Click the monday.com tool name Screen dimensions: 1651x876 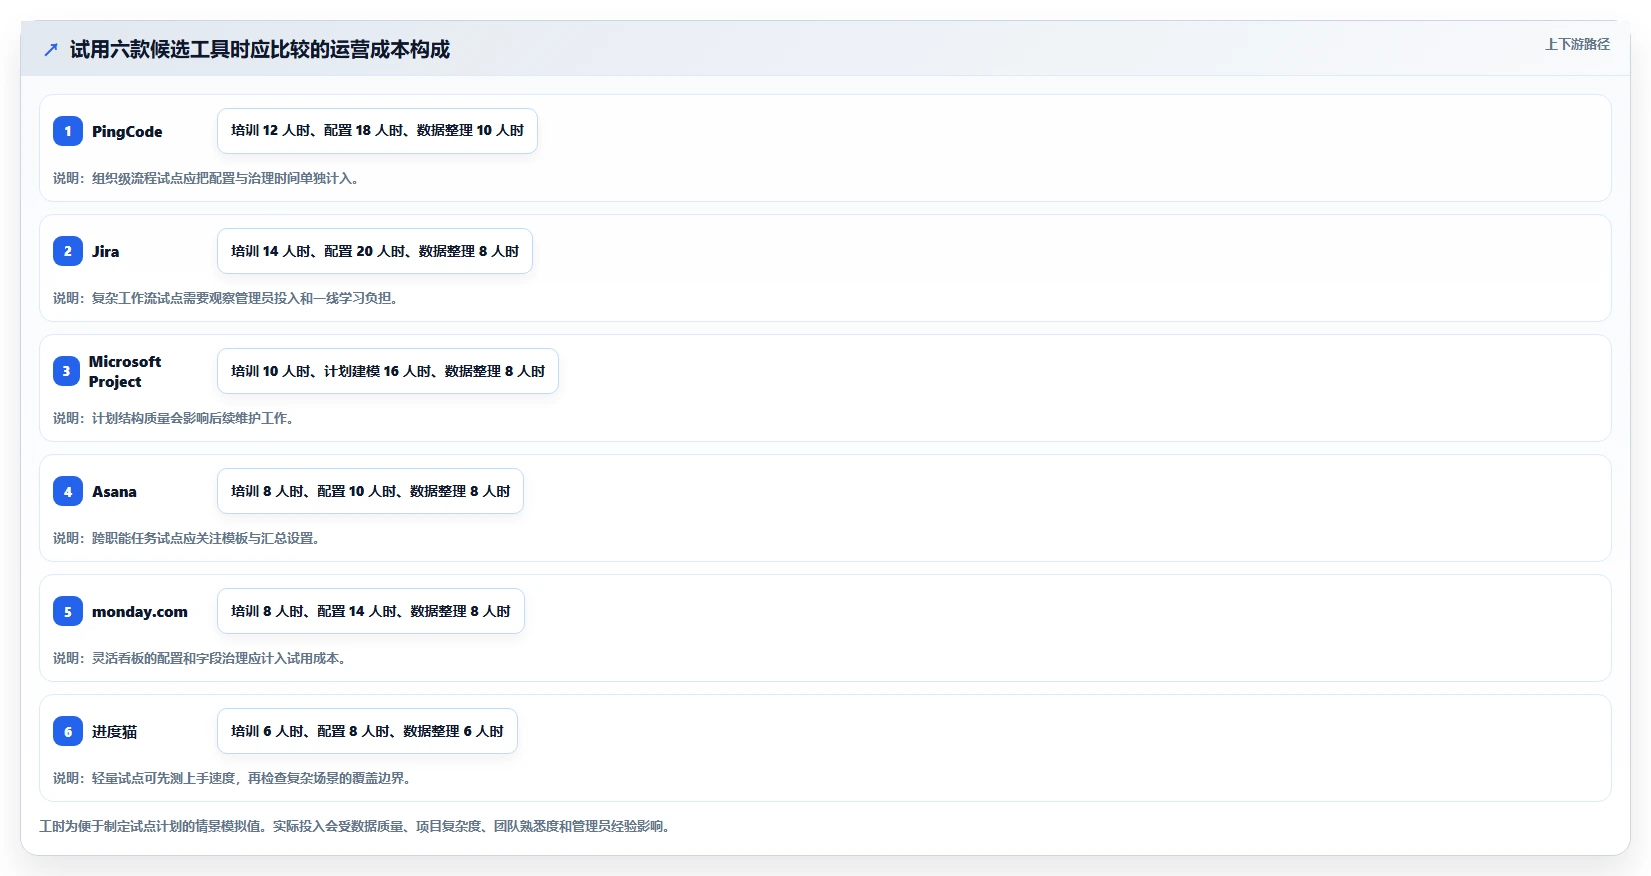point(140,611)
